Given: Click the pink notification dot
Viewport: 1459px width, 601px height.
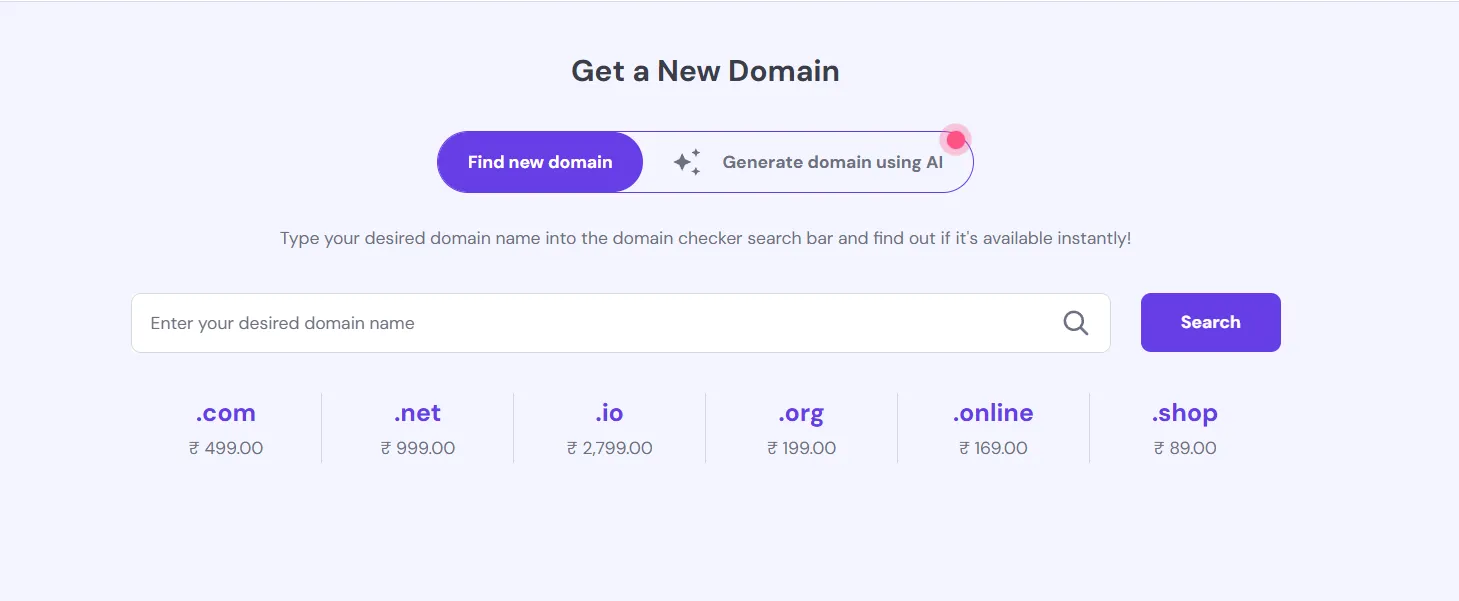Looking at the screenshot, I should [956, 140].
